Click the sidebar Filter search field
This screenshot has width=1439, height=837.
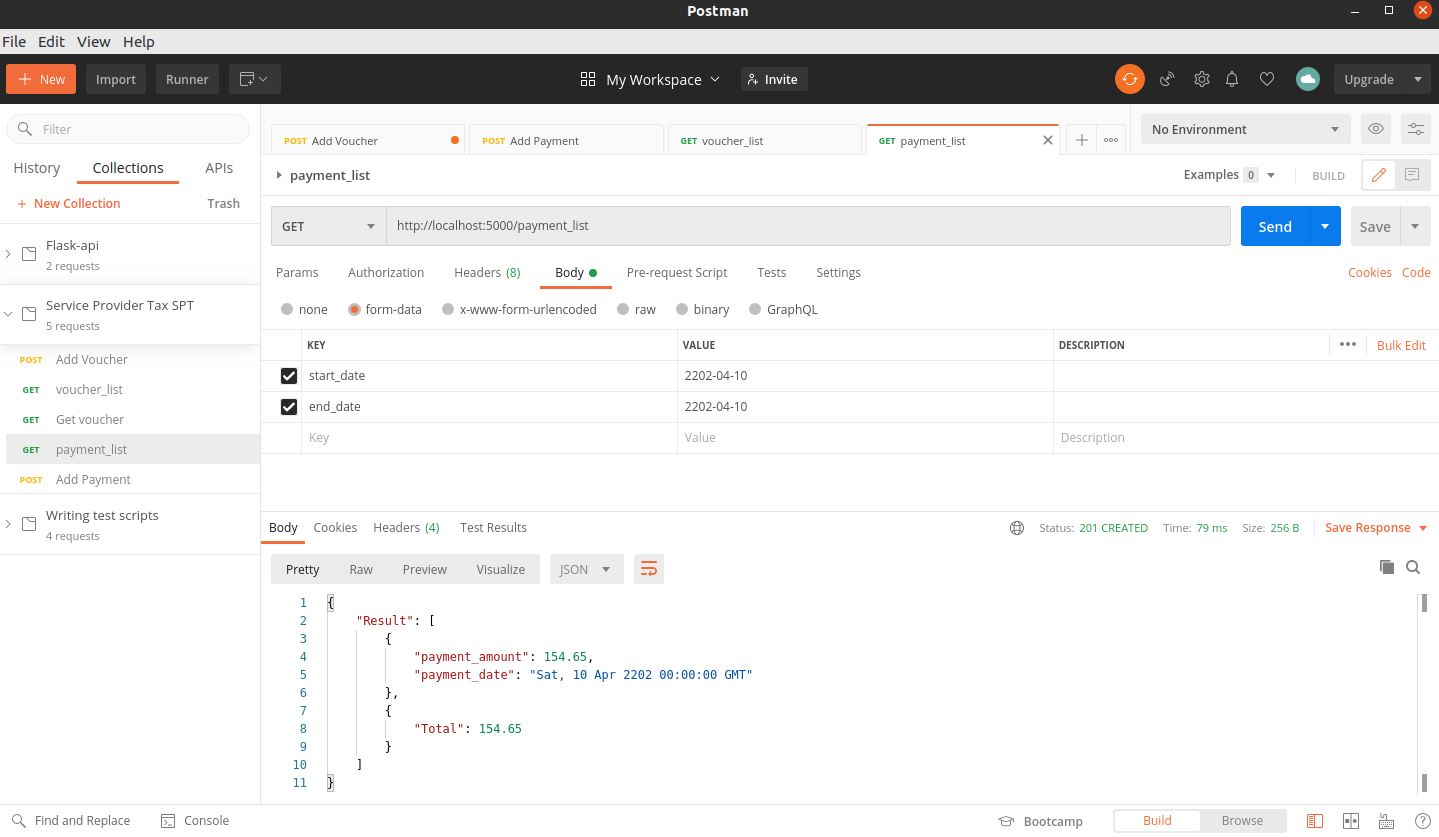pos(128,129)
